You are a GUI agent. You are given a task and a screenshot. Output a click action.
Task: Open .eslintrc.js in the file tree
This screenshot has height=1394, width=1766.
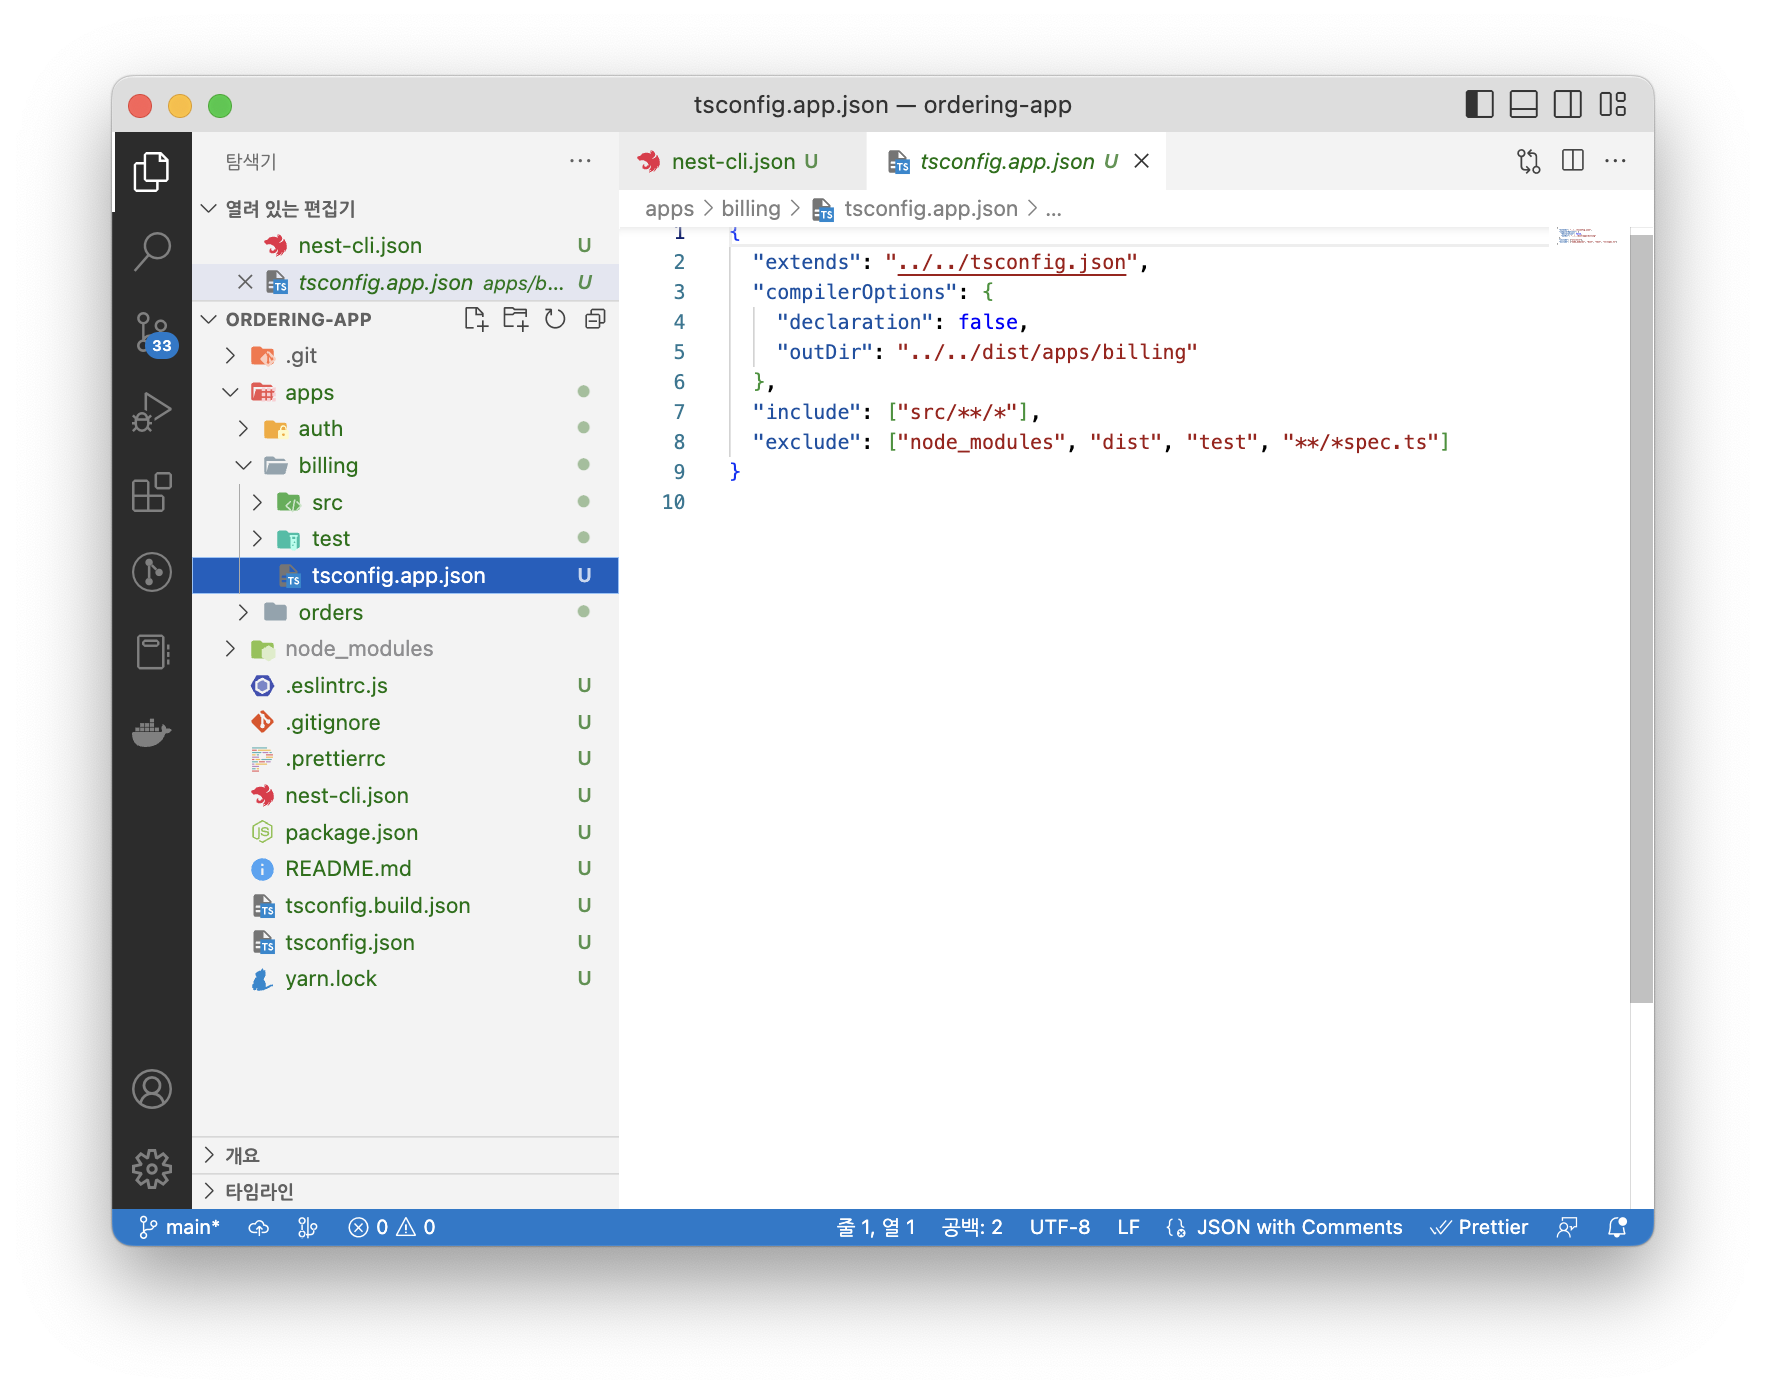click(405, 685)
